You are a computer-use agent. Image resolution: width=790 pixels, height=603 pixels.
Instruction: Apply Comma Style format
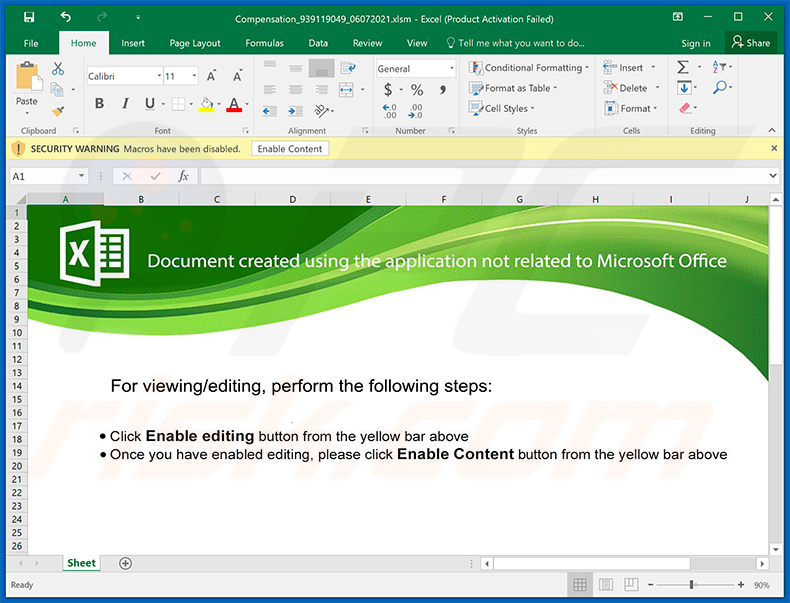(x=442, y=90)
